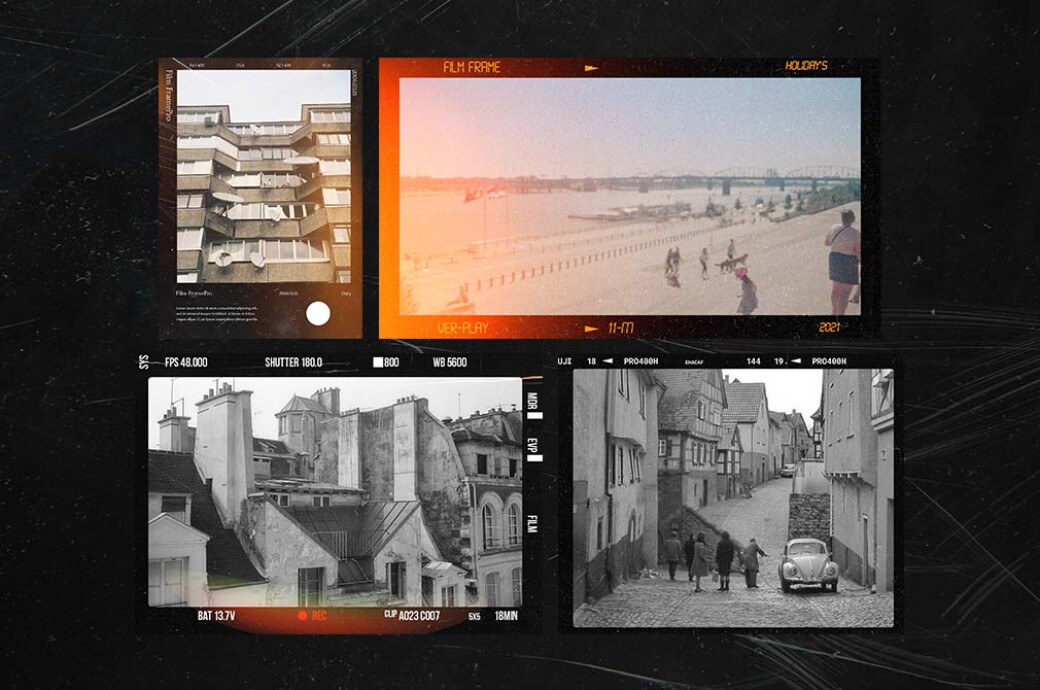The image size is (1040, 690).
Task: Click the WB 5600 white balance indicator
Action: [x=450, y=360]
